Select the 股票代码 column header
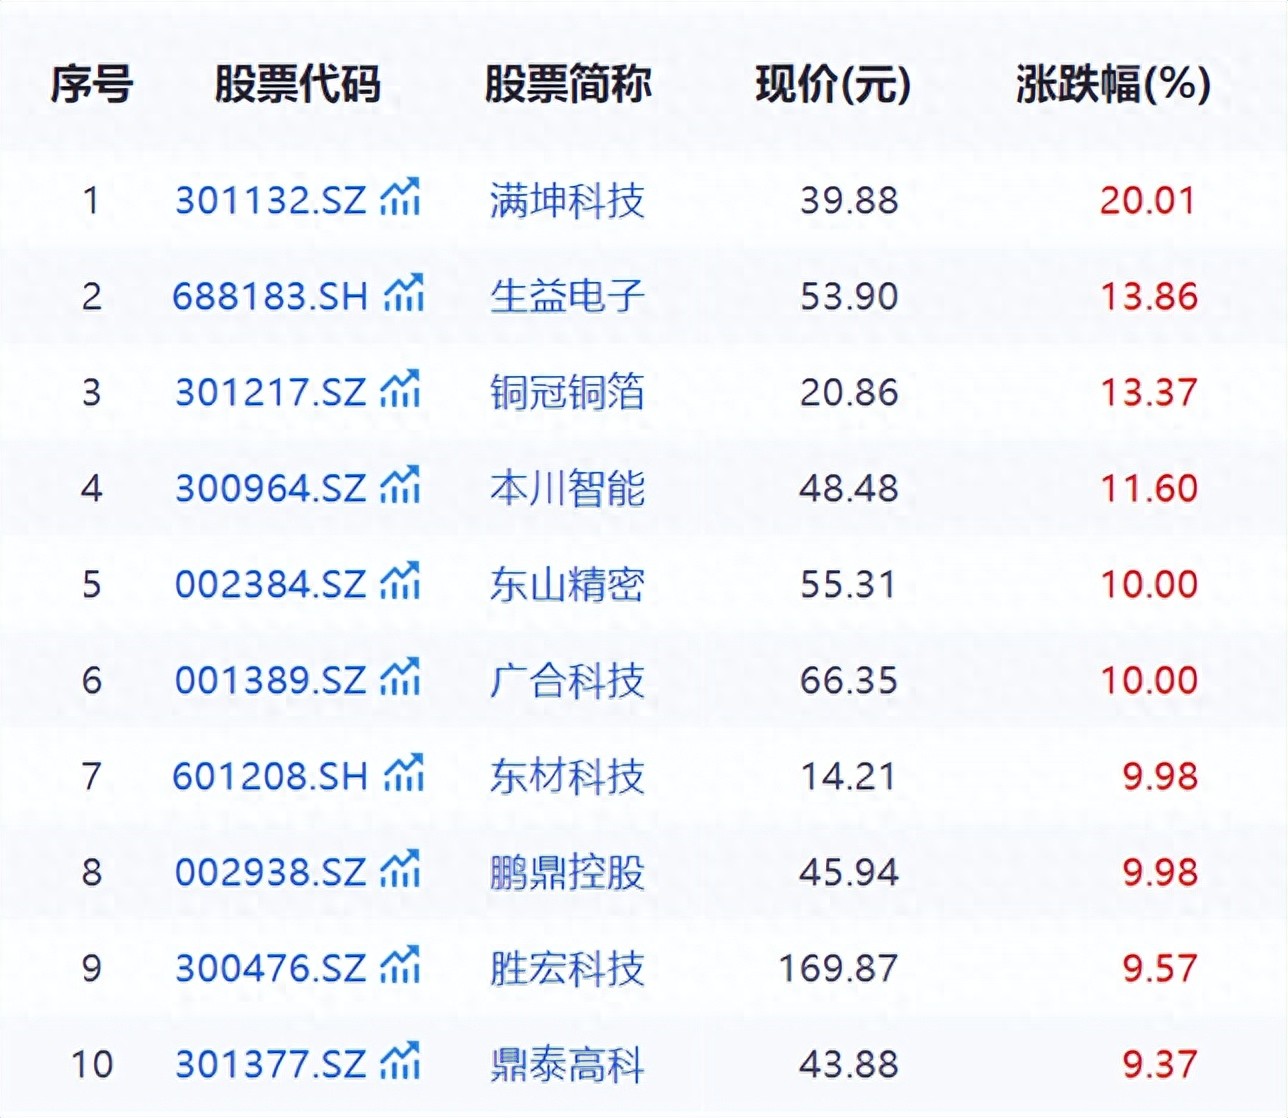This screenshot has height=1118, width=1288. pos(297,85)
